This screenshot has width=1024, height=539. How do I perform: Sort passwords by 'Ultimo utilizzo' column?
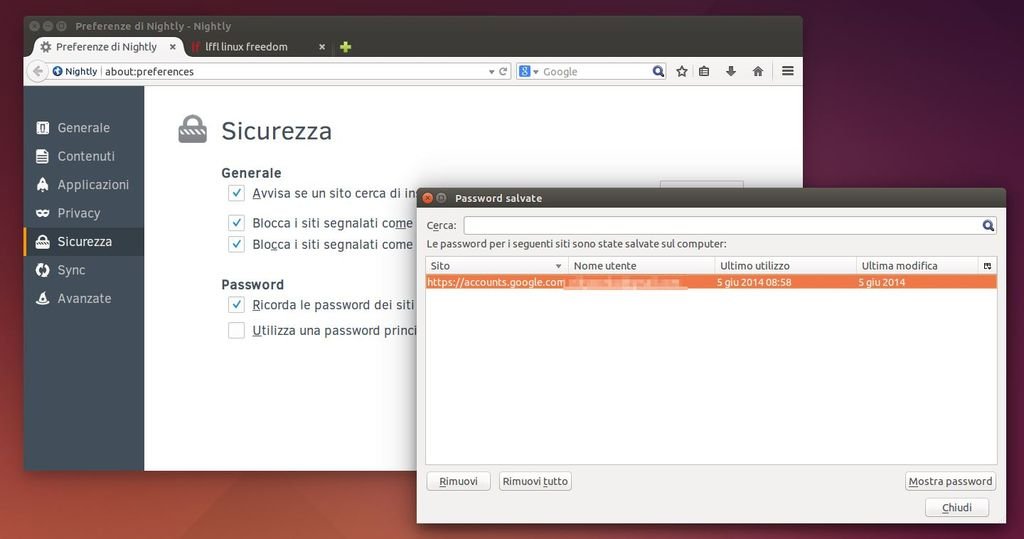pos(785,266)
